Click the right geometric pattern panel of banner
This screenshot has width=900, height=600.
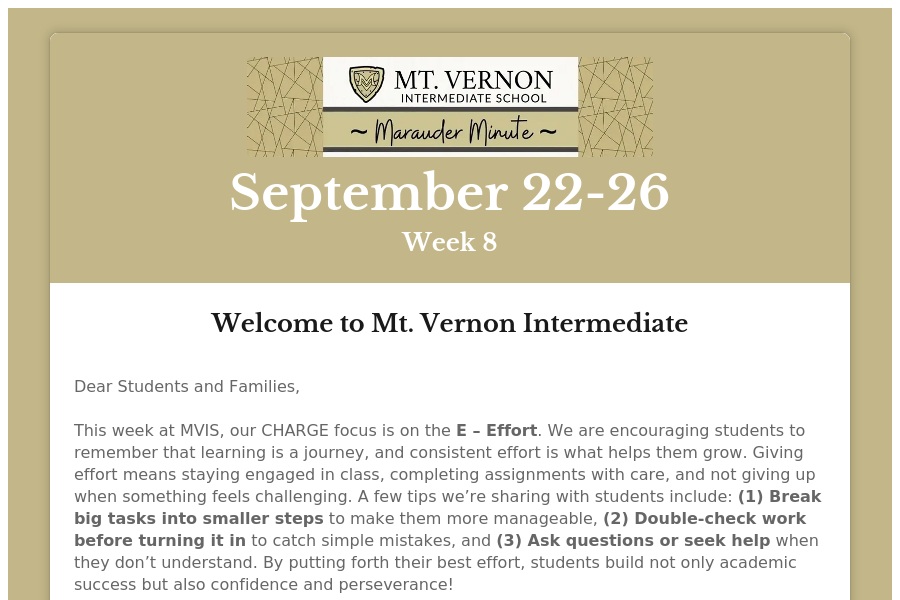tap(615, 106)
